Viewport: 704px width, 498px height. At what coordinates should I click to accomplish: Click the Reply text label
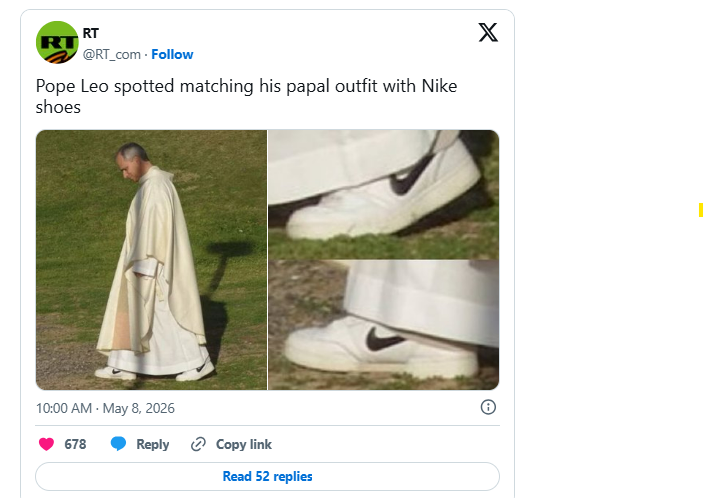pos(153,444)
